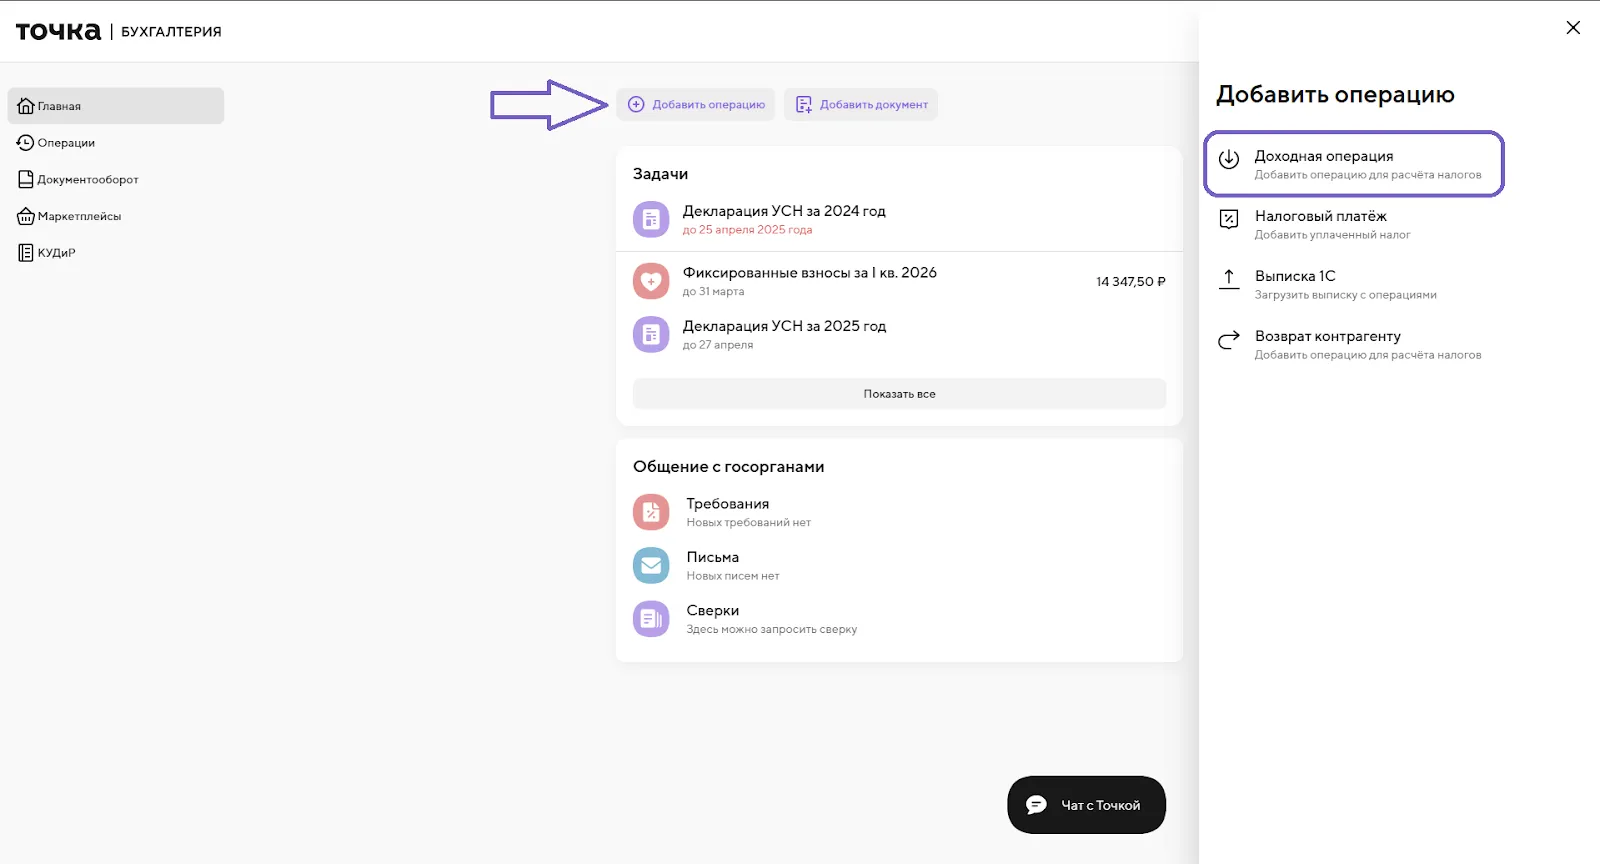This screenshot has height=864, width=1600.
Task: Open Чат с Точкой
Action: tap(1086, 805)
